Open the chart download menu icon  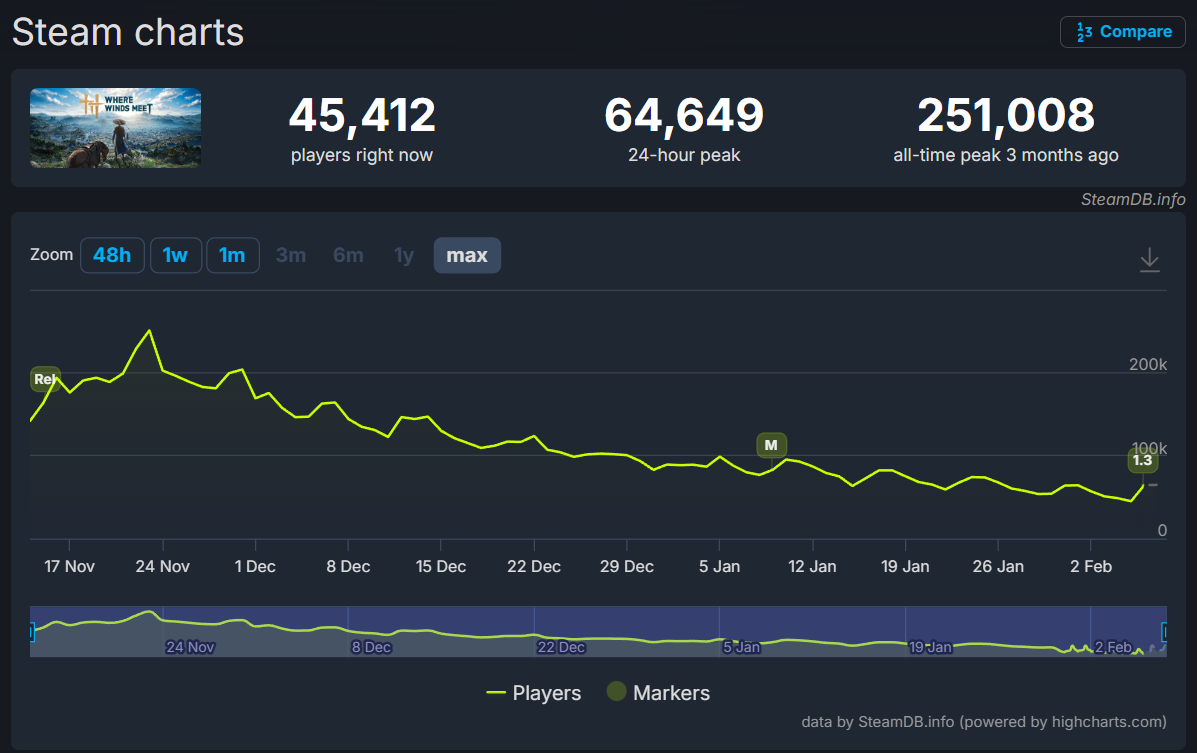[x=1149, y=260]
